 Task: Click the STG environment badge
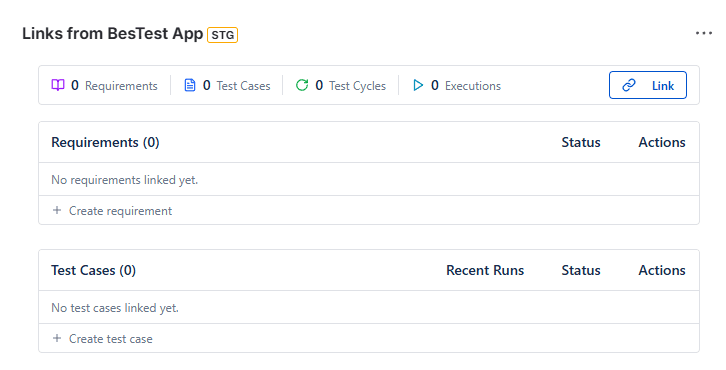tap(223, 35)
